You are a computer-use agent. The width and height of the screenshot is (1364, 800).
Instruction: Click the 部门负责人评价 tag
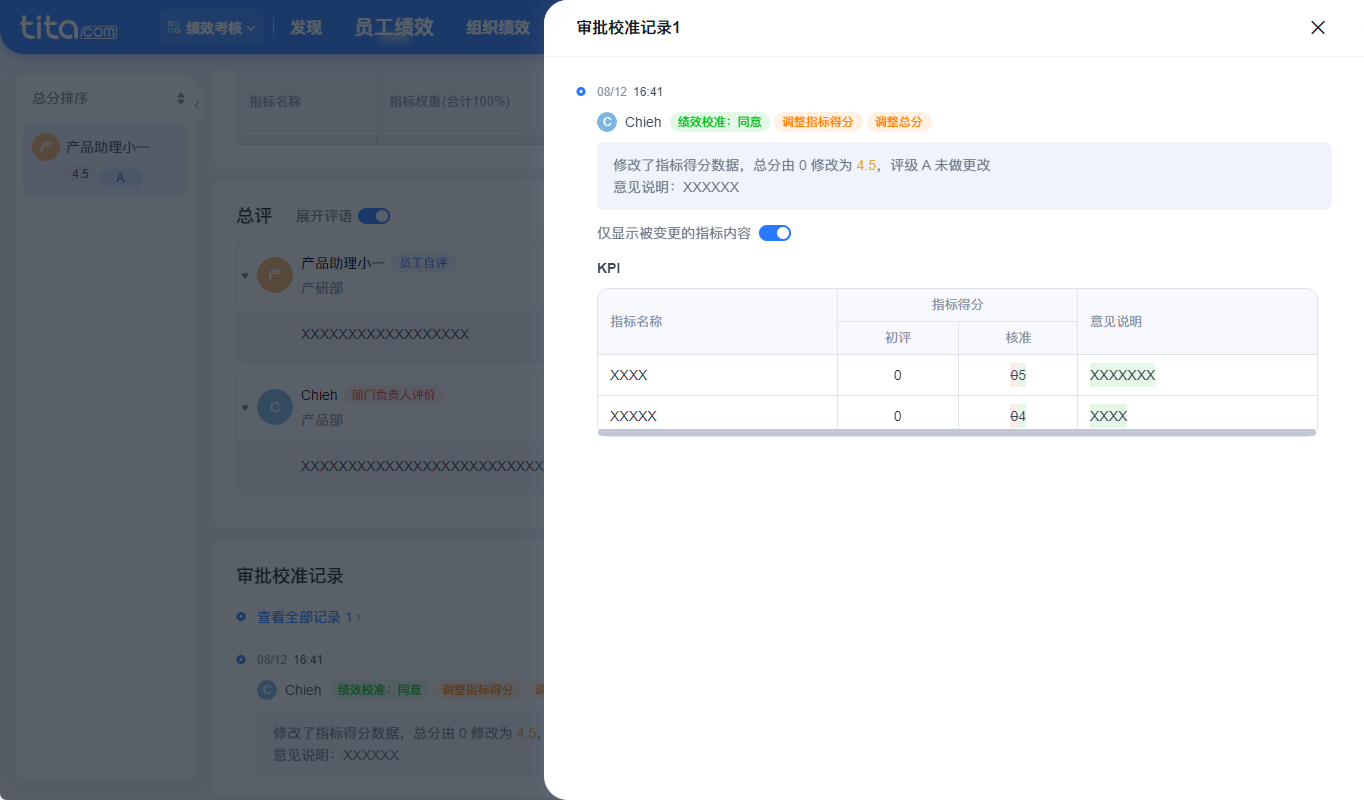point(393,395)
